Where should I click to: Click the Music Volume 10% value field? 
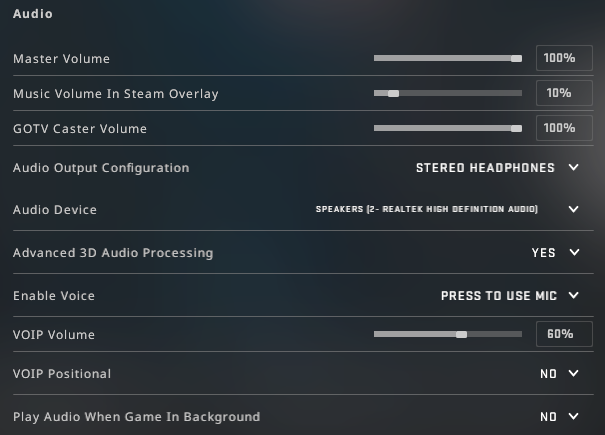coord(563,94)
